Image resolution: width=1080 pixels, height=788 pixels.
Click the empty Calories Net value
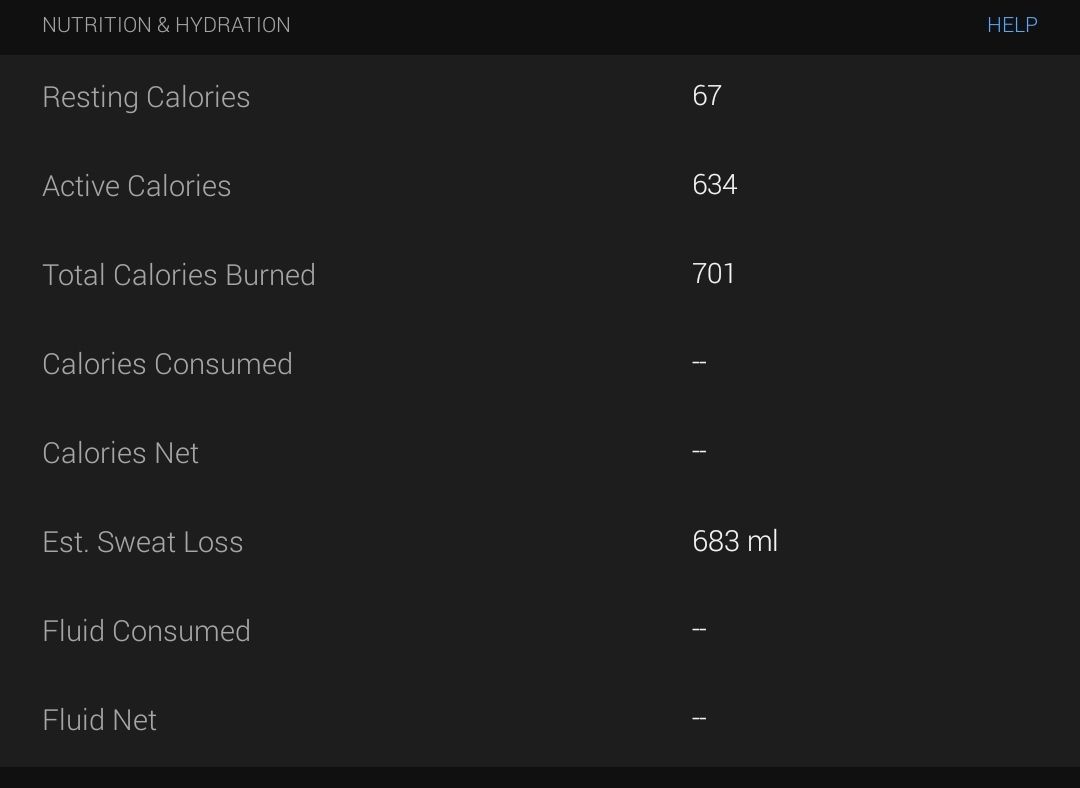point(699,451)
